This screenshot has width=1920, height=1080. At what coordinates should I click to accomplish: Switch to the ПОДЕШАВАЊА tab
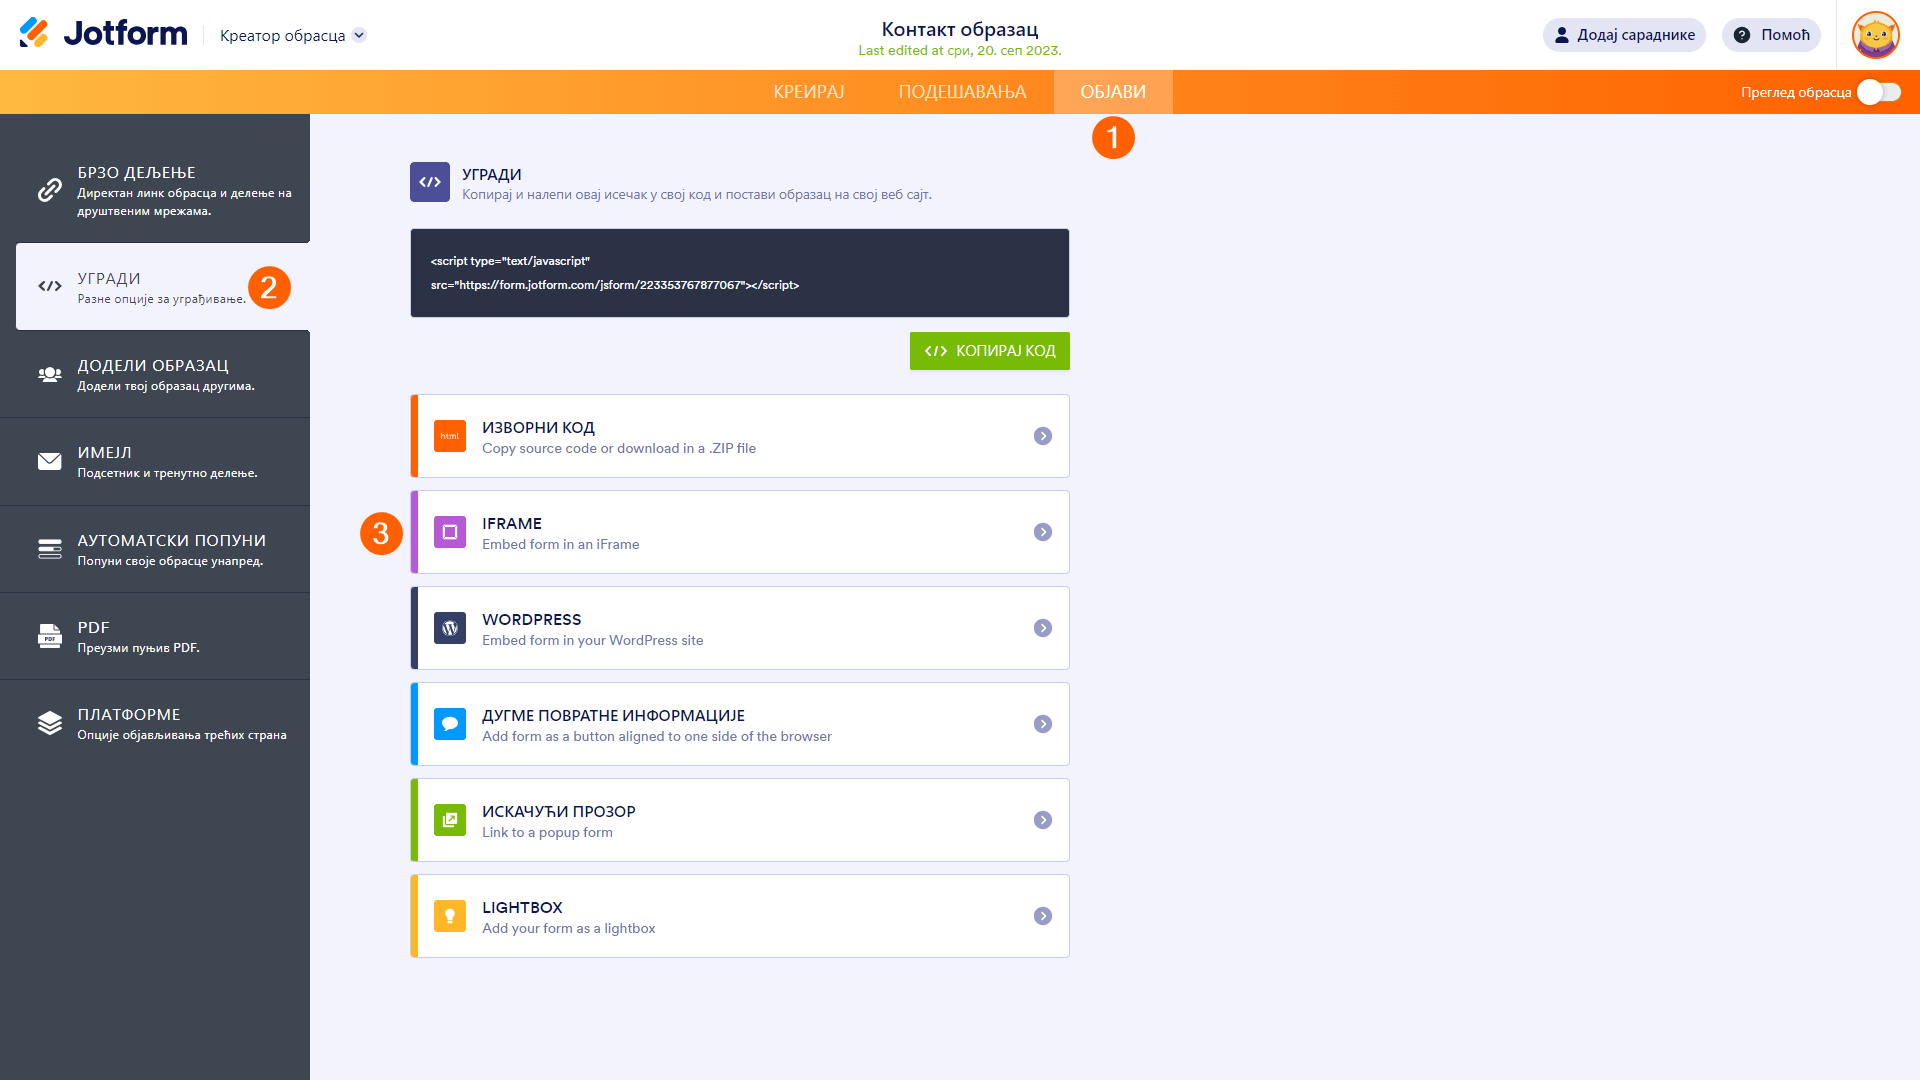pos(962,92)
